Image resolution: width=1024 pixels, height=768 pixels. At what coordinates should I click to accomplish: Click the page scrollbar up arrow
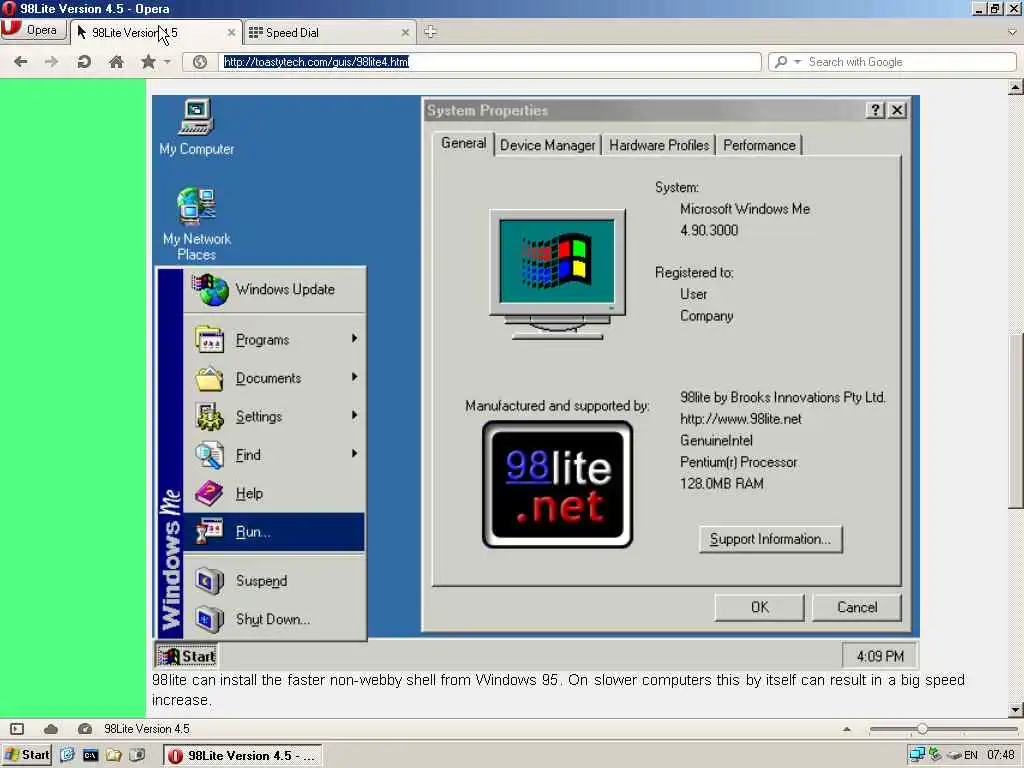pos(1015,87)
